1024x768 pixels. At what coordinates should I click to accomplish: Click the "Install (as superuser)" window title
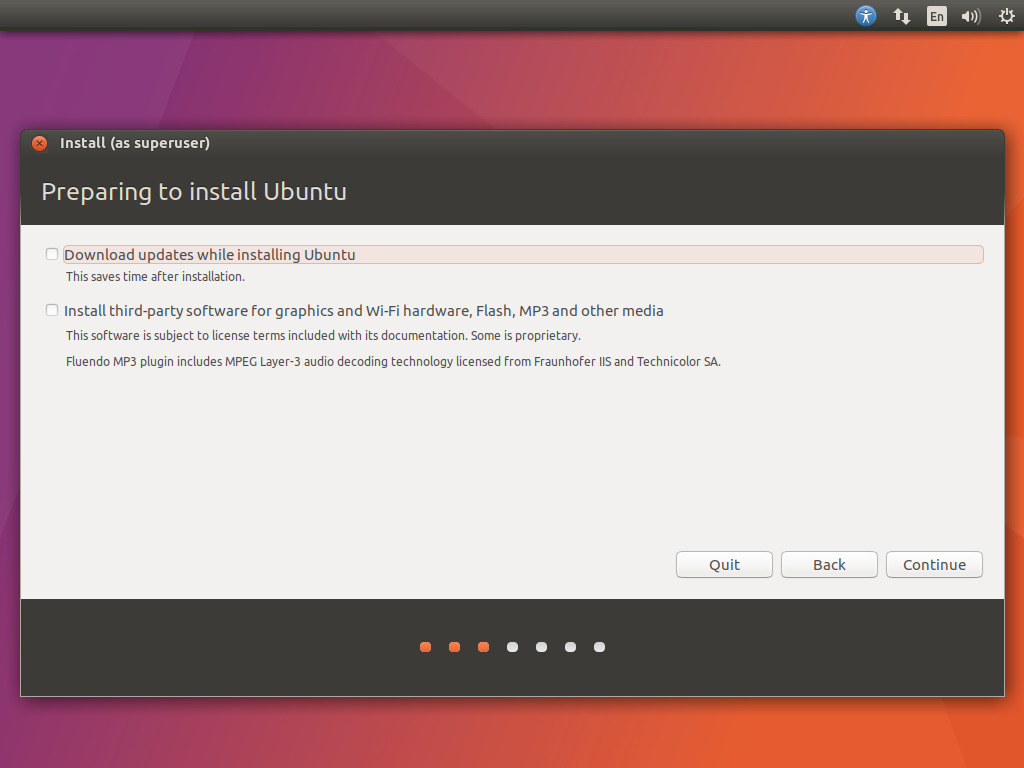click(x=135, y=143)
